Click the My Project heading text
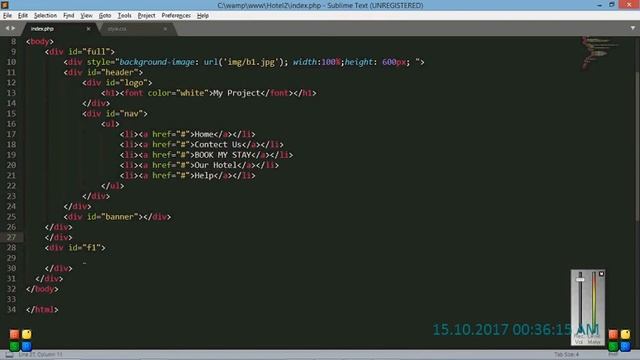The width and height of the screenshot is (640, 360). point(237,93)
